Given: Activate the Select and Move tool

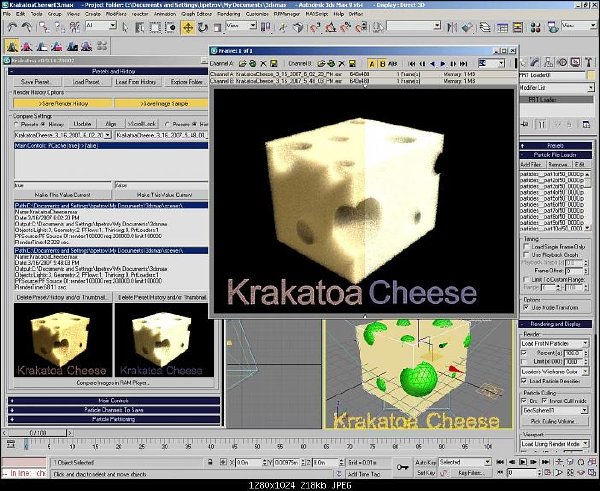Looking at the screenshot, I should [188, 27].
